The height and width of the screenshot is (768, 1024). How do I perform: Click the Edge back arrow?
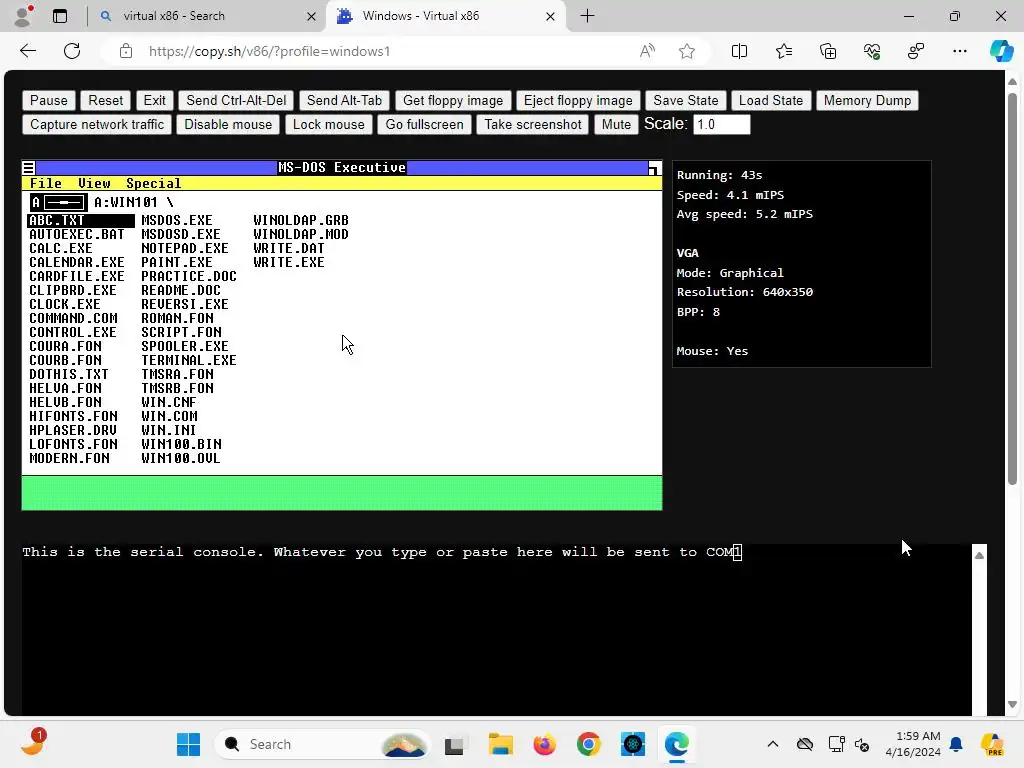pos(28,51)
